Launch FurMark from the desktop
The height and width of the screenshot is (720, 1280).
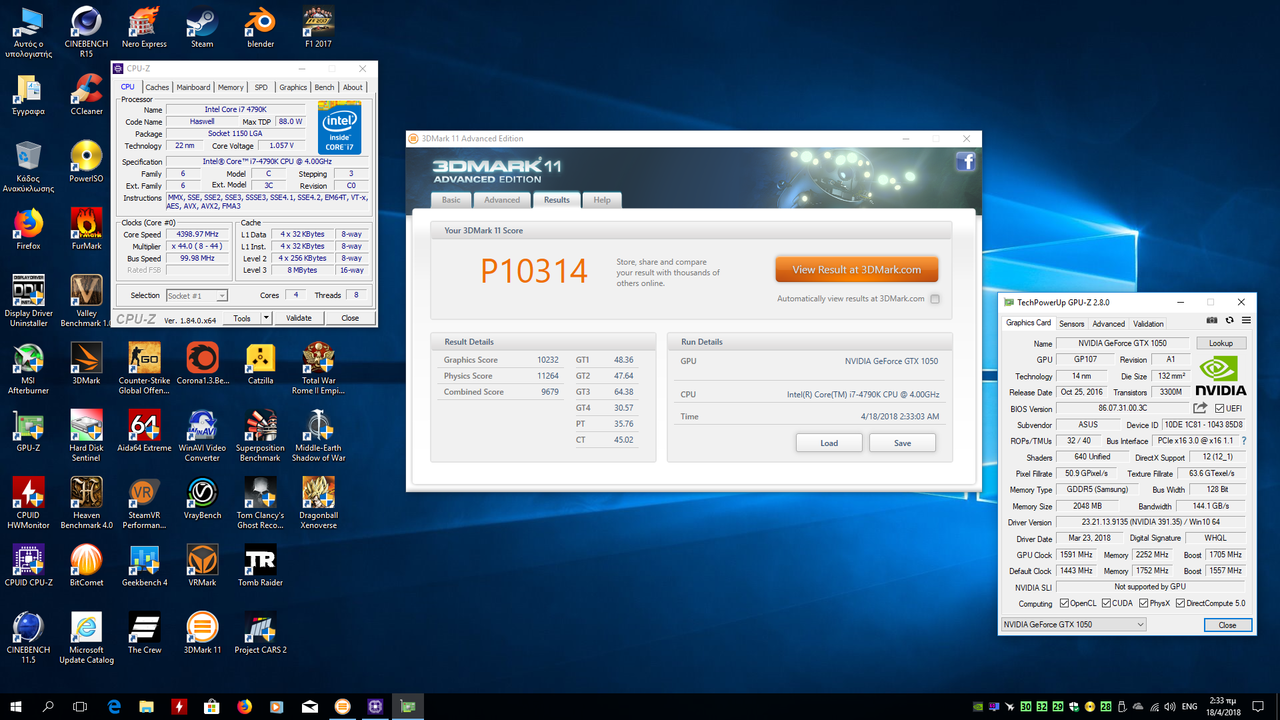86,229
